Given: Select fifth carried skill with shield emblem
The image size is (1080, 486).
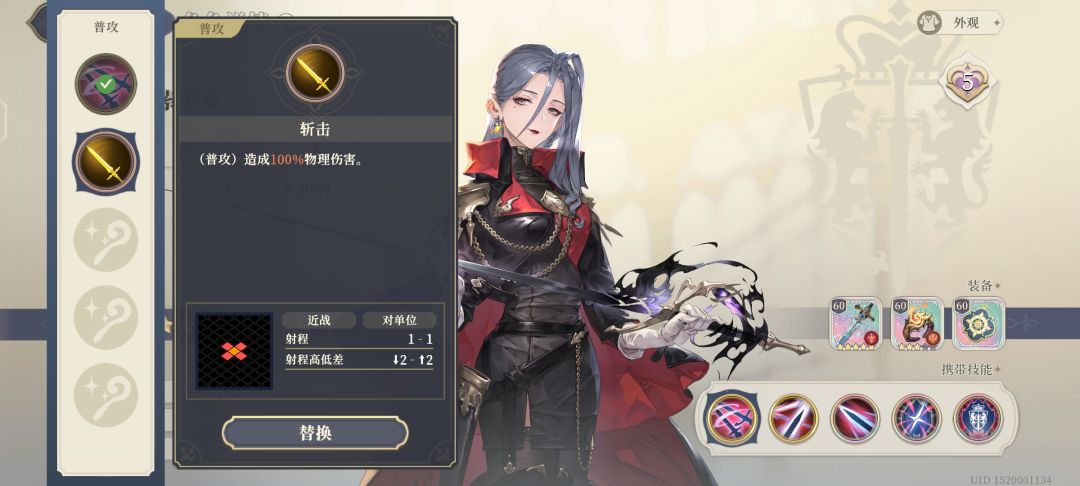Looking at the screenshot, I should pyautogui.click(x=978, y=418).
